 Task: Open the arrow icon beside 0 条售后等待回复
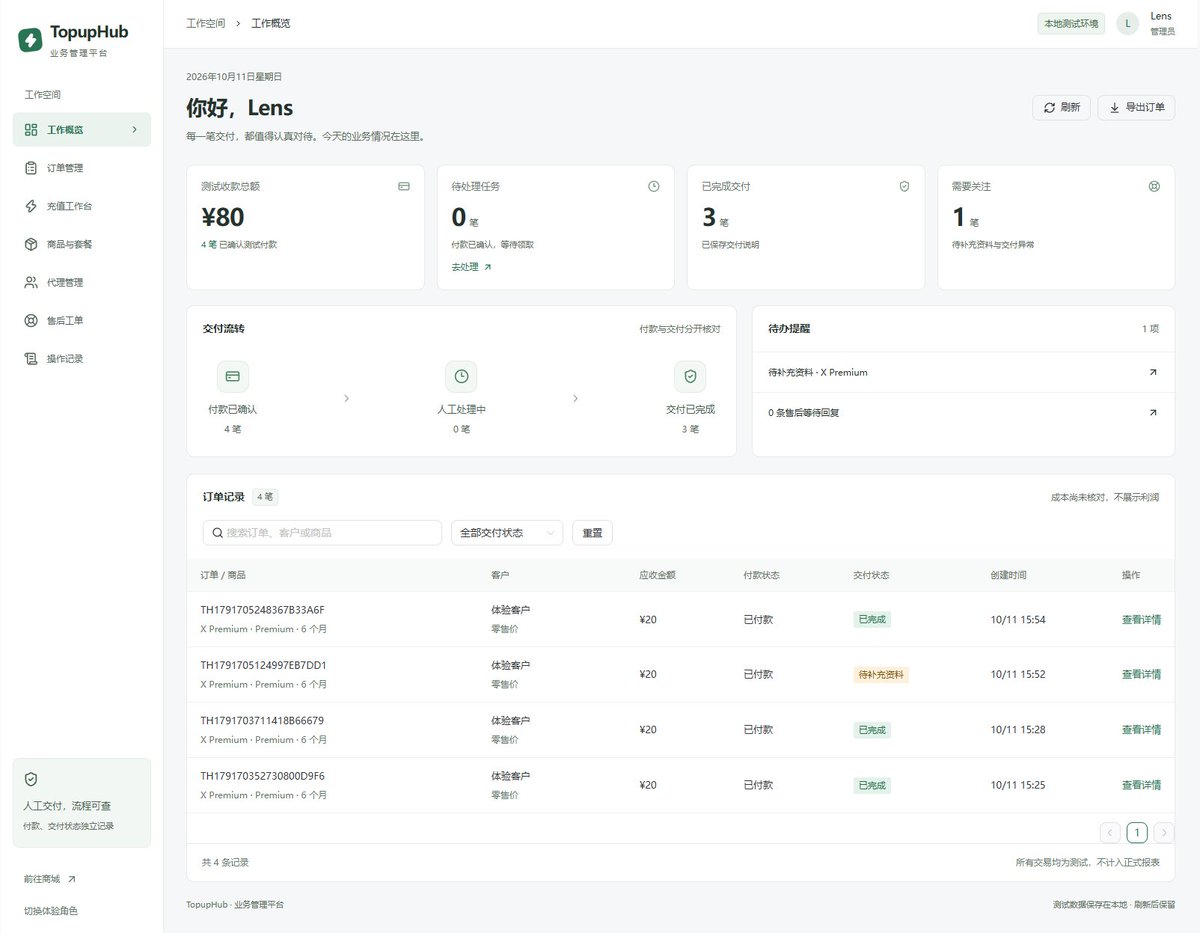click(1152, 412)
